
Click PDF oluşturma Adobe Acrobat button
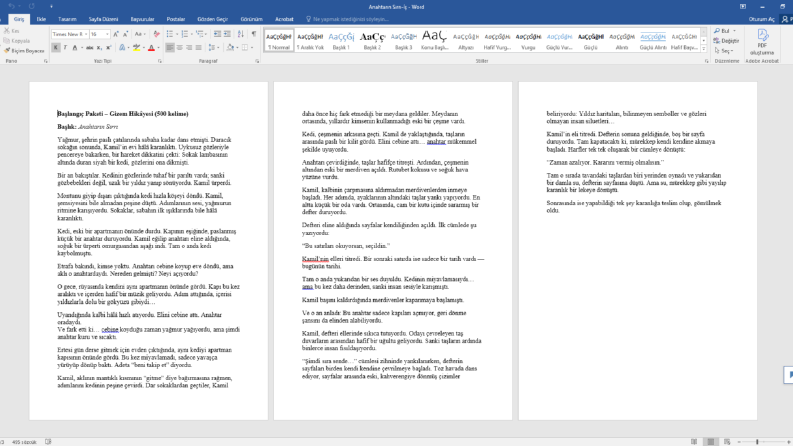tap(762, 42)
